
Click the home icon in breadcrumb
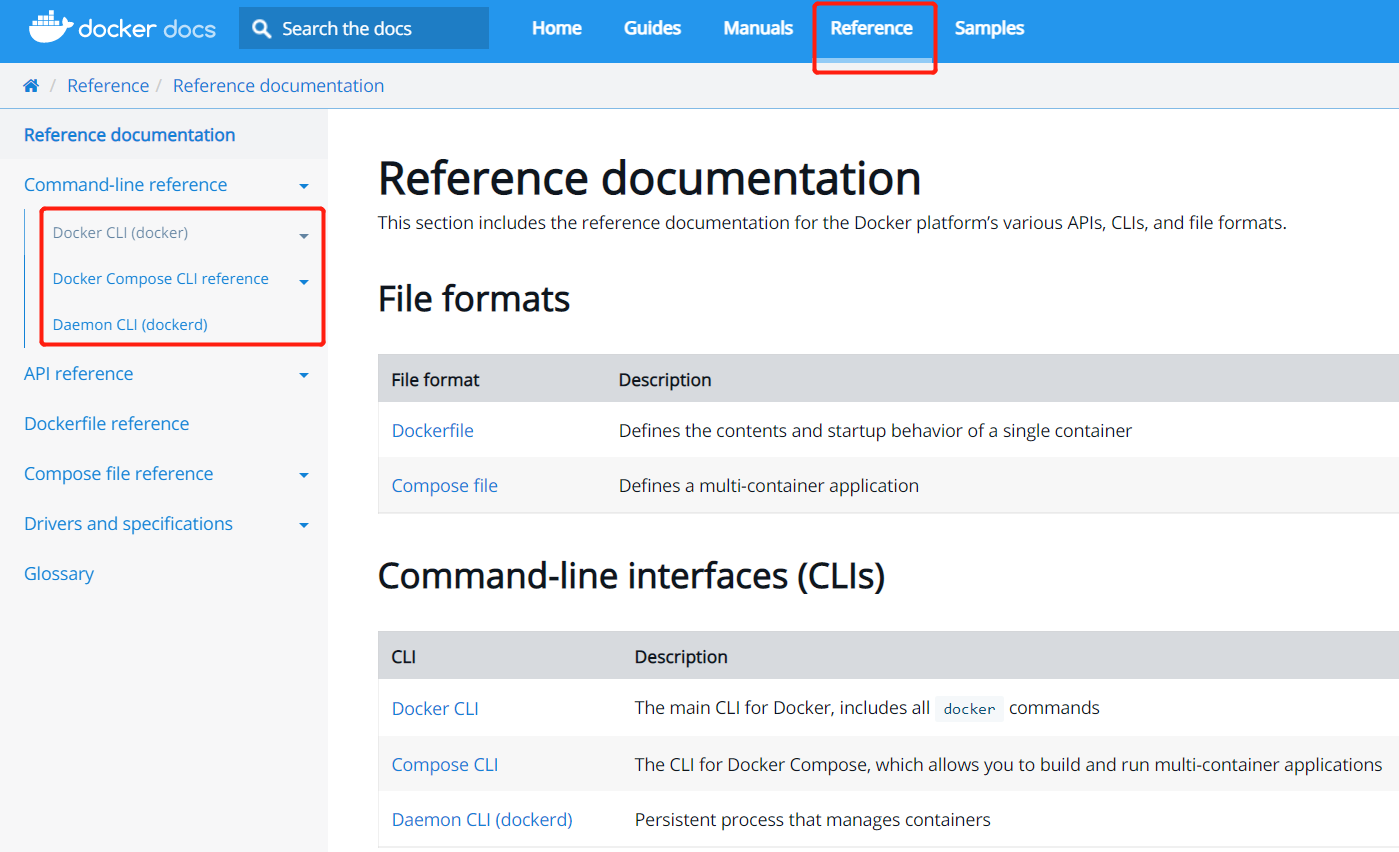[x=31, y=86]
